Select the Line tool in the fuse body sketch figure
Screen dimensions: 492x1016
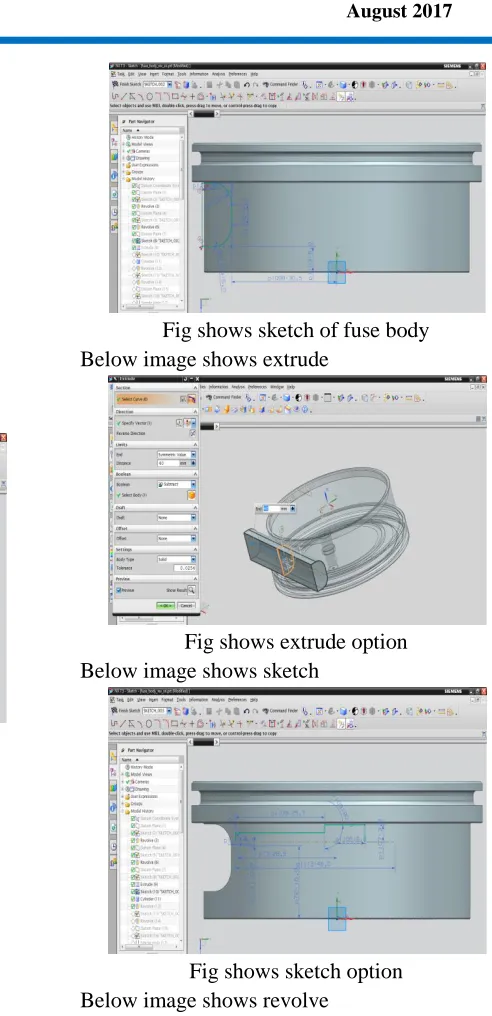(124, 97)
